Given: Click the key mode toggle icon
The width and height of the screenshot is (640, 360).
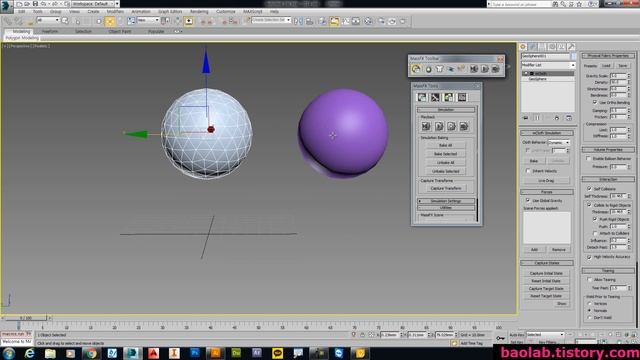Looking at the screenshot, I should point(500,338).
